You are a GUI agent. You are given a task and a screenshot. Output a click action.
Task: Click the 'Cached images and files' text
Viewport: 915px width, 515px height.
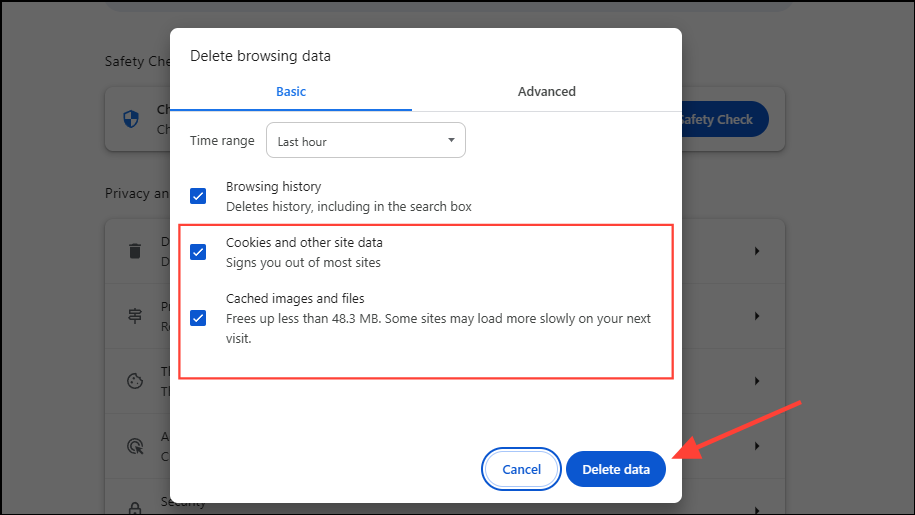point(295,299)
